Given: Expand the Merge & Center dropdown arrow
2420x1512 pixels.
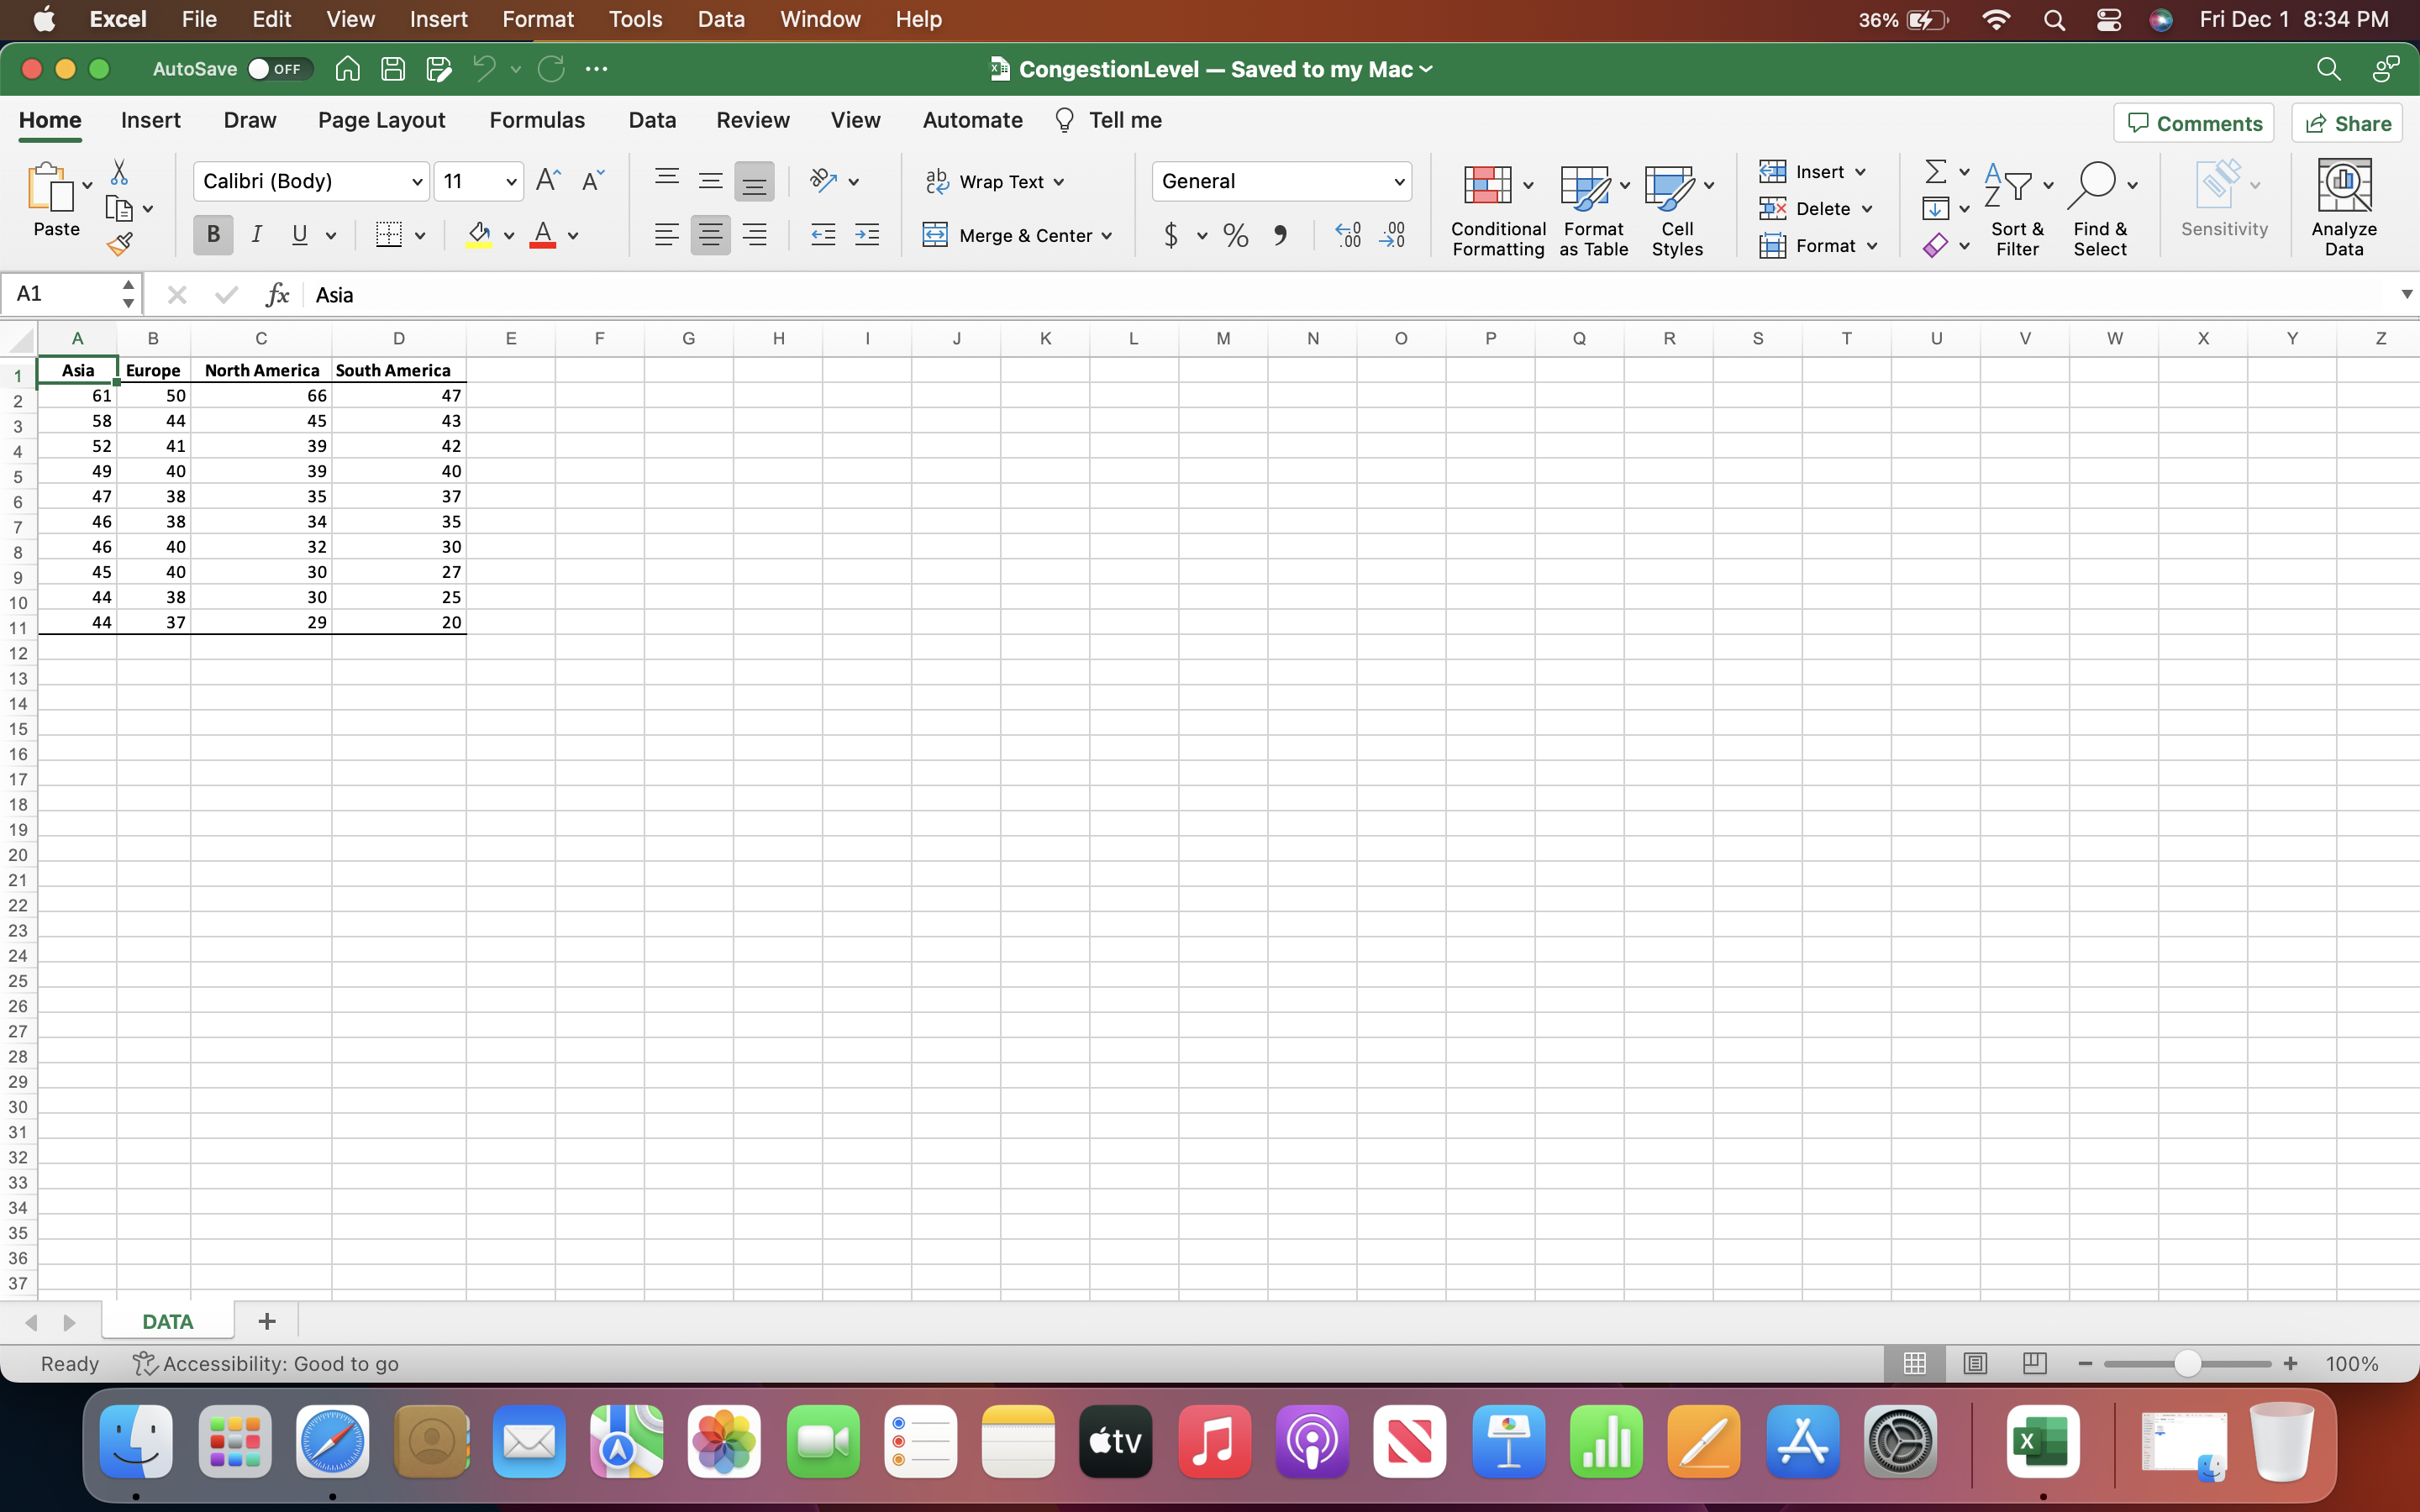Looking at the screenshot, I should coord(1107,236).
